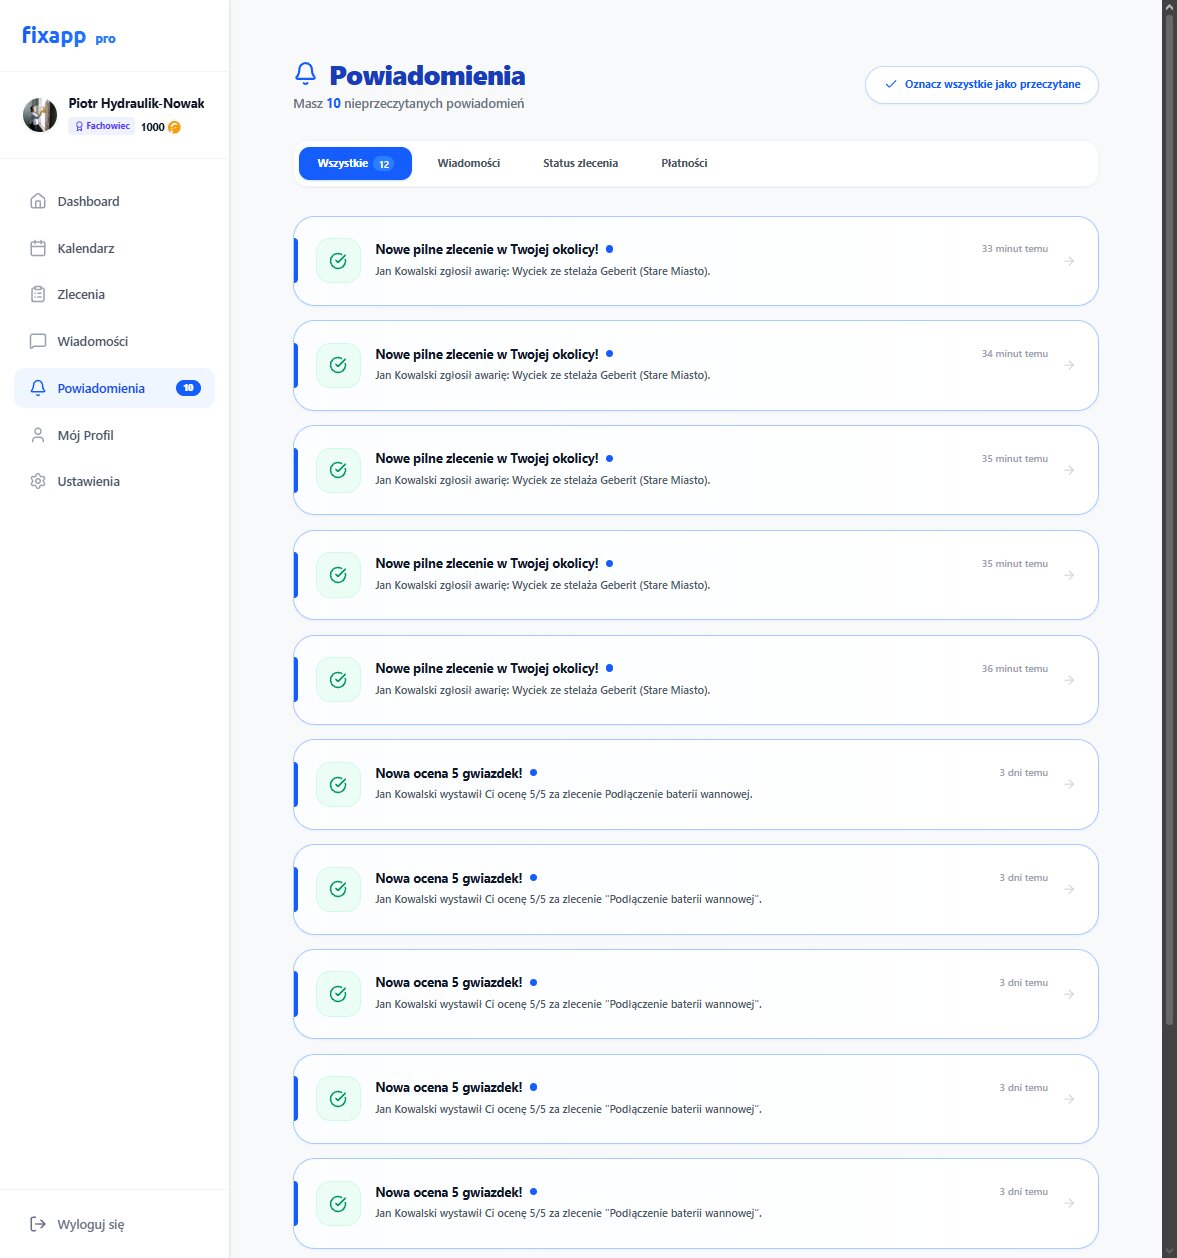
Task: Select Powiadomienia bell in the sidebar
Action: (x=38, y=388)
